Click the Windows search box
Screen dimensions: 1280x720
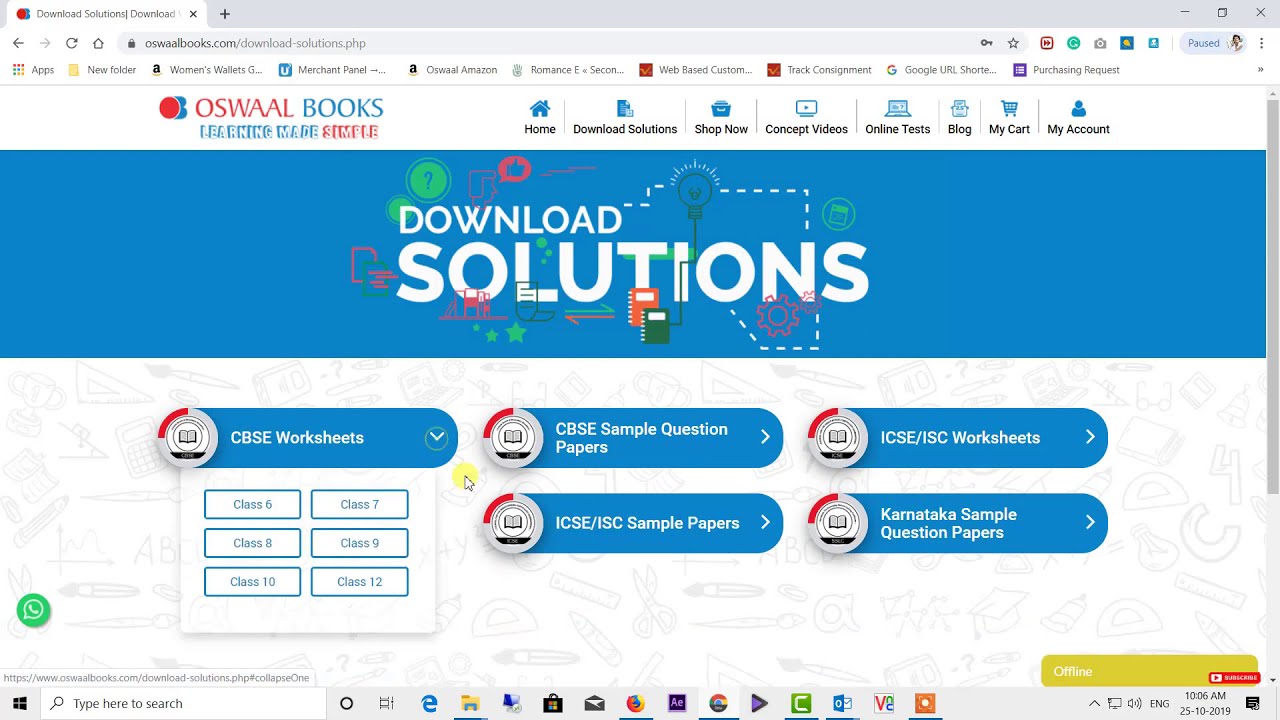pyautogui.click(x=184, y=703)
